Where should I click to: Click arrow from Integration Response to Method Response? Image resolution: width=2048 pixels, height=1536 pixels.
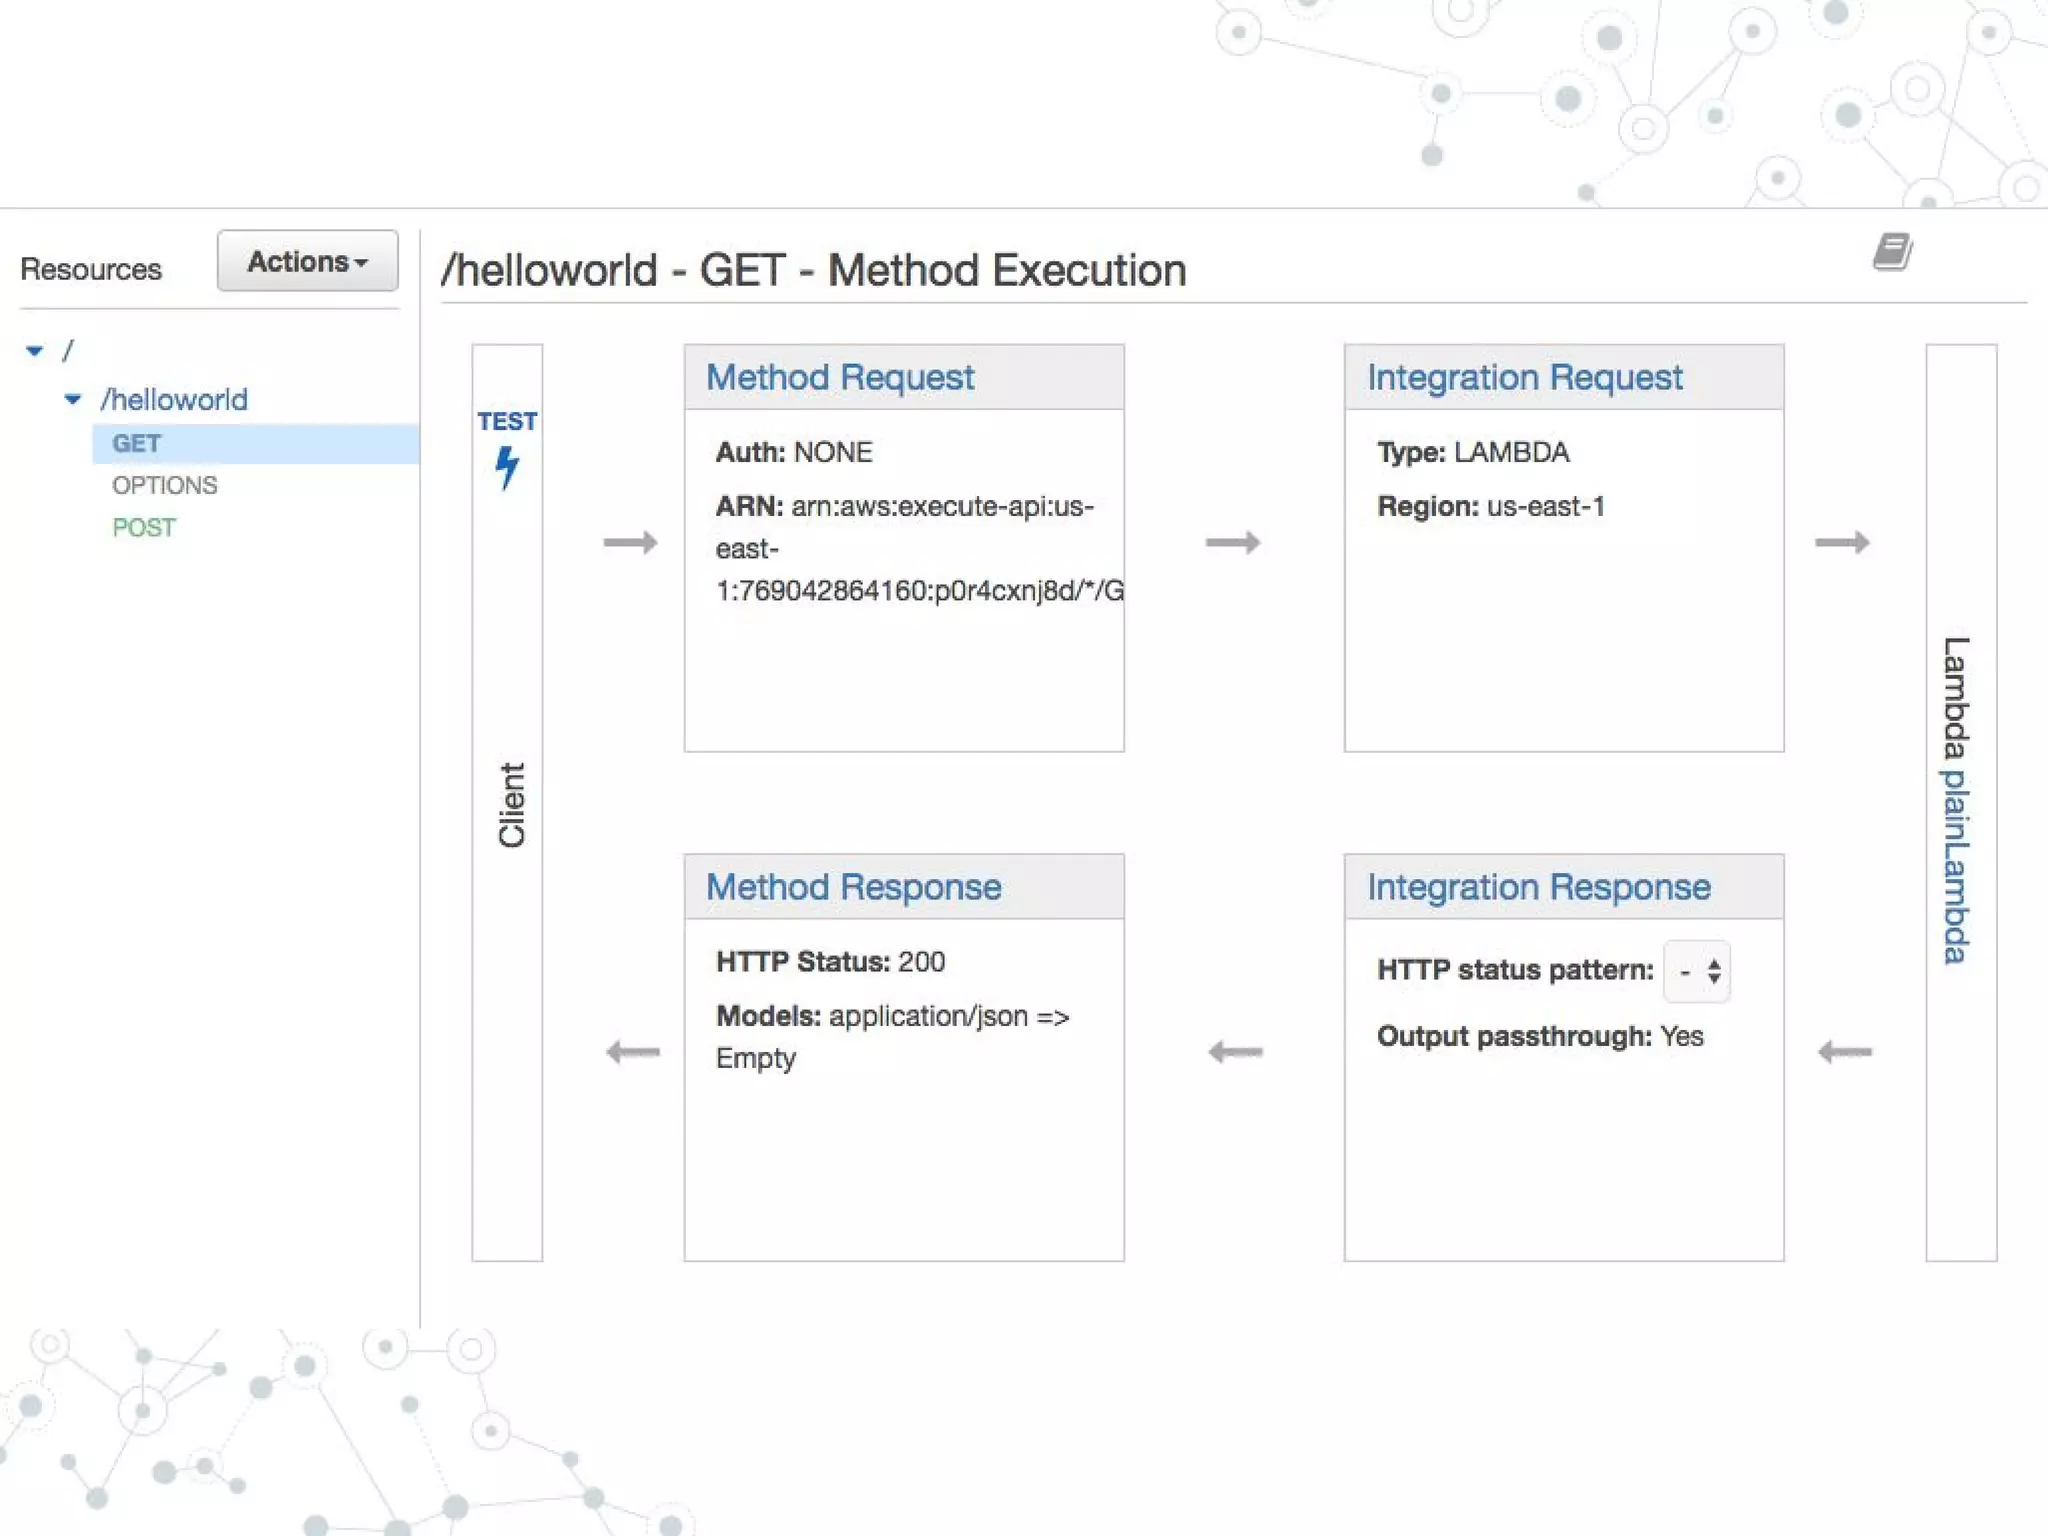pos(1235,1052)
